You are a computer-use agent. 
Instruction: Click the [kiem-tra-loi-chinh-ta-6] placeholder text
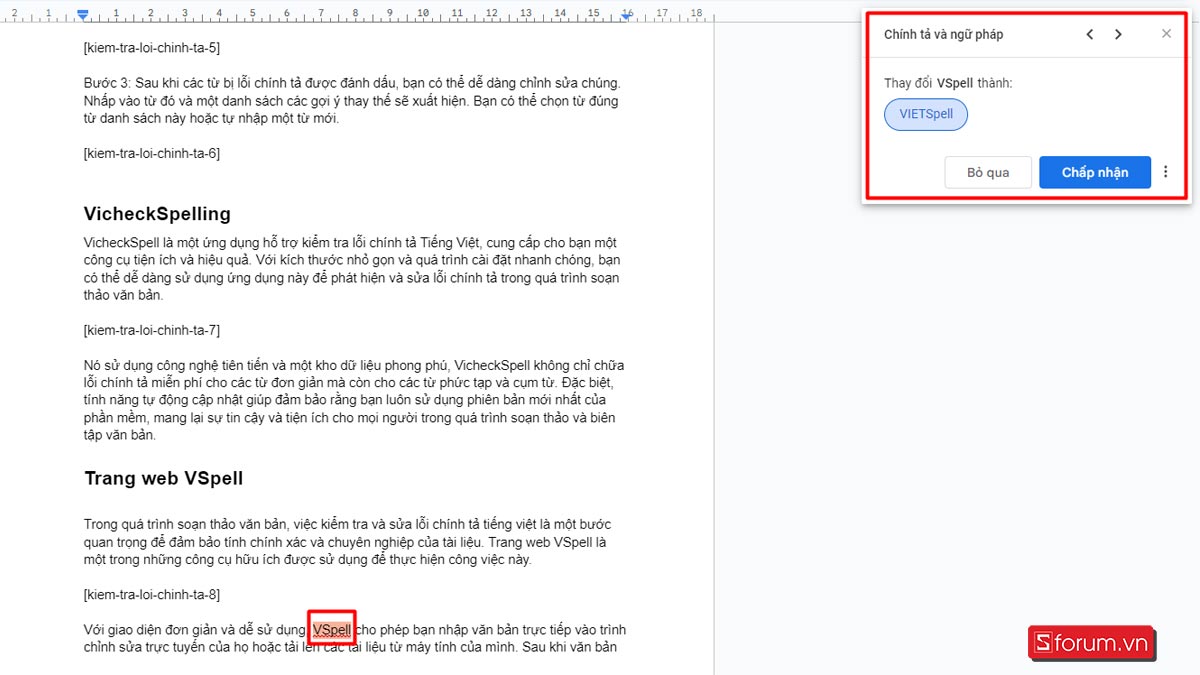[152, 153]
